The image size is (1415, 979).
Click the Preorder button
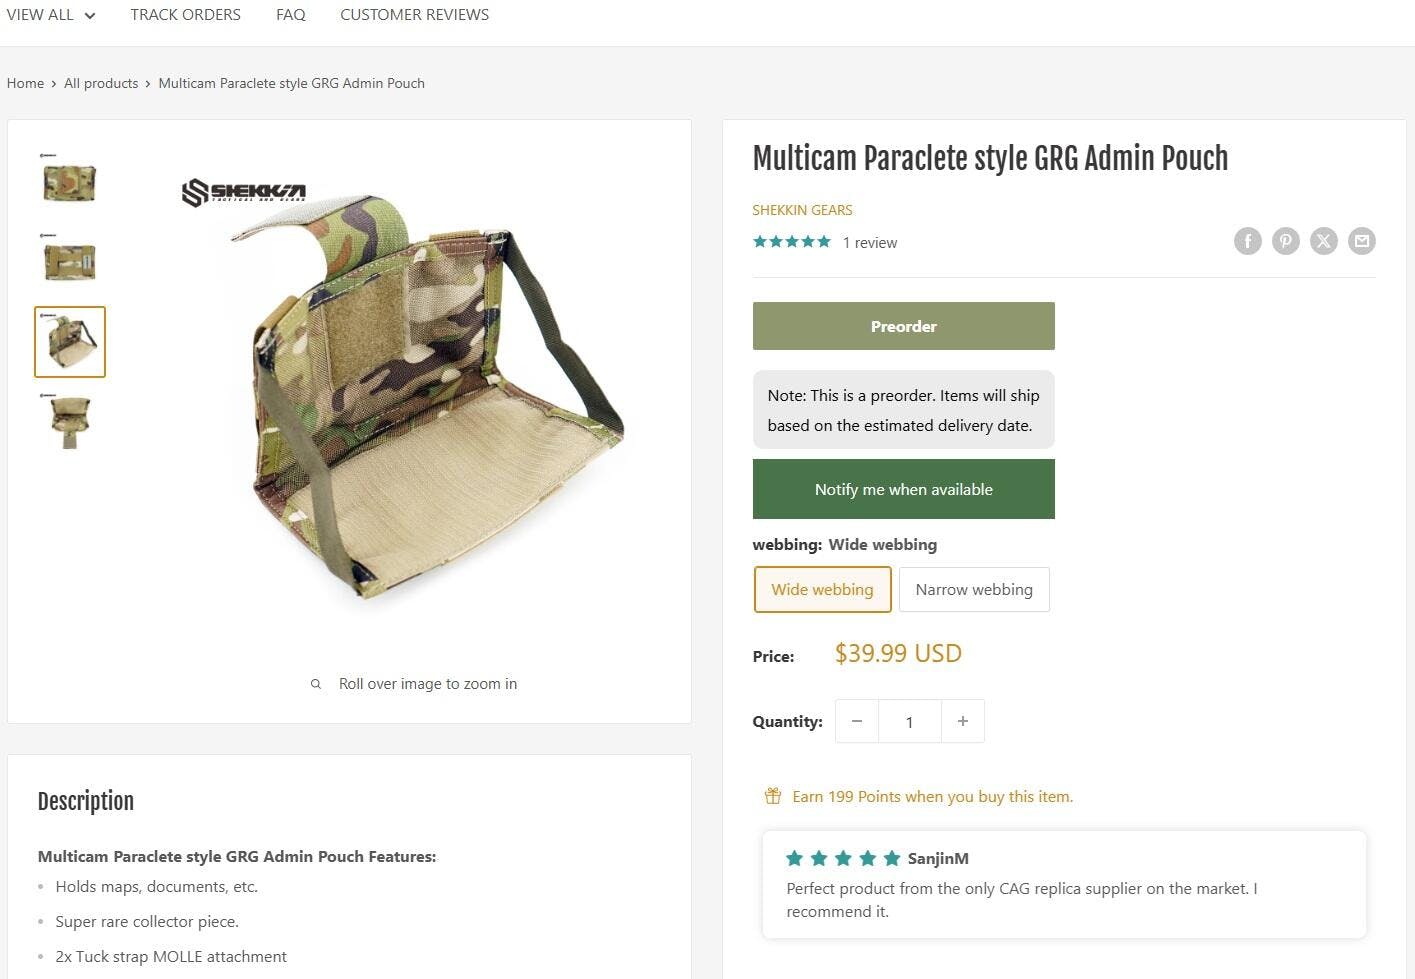coord(903,326)
